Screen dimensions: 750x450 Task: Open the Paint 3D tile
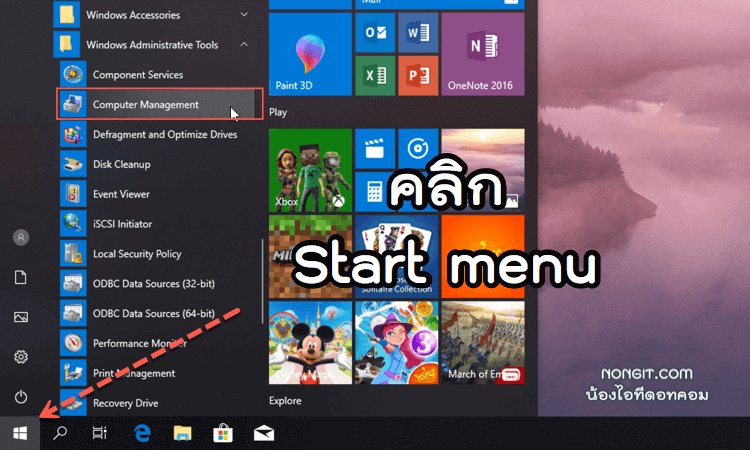(310, 54)
